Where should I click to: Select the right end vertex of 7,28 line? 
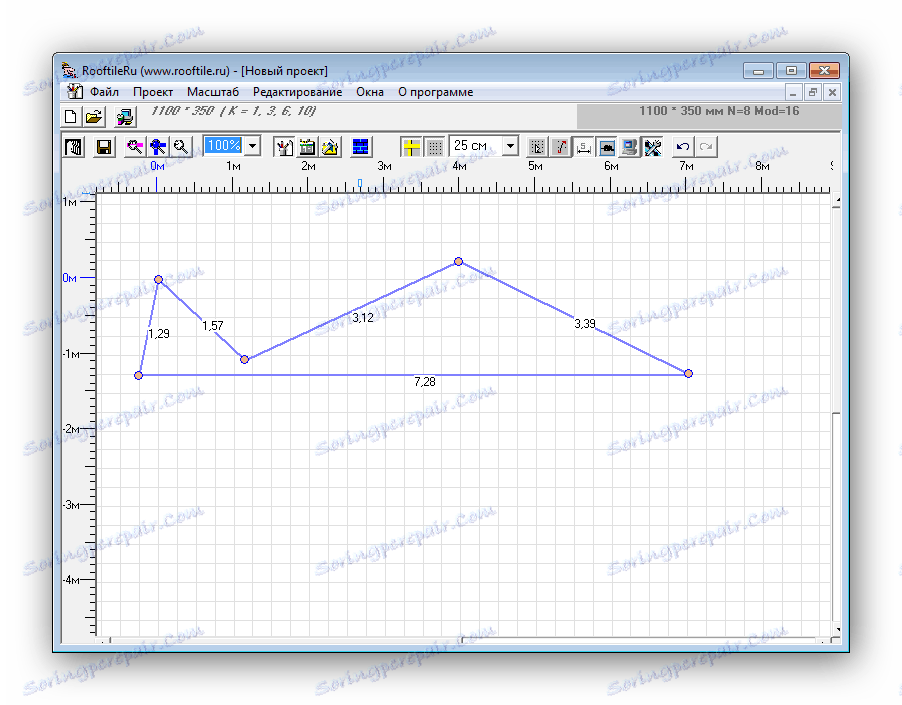(689, 374)
